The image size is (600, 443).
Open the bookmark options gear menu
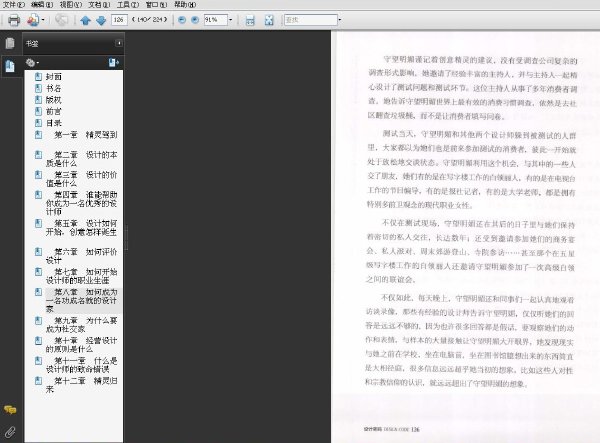coord(32,62)
